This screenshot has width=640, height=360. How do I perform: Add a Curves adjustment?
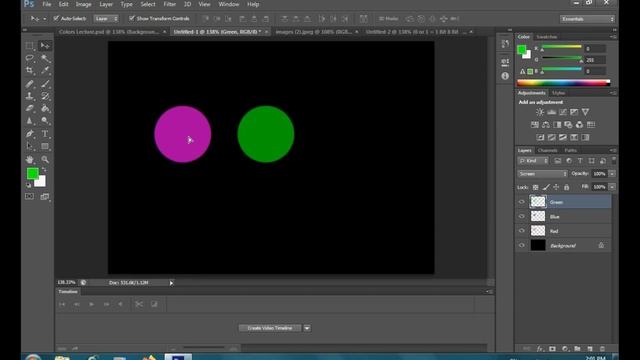tap(563, 112)
